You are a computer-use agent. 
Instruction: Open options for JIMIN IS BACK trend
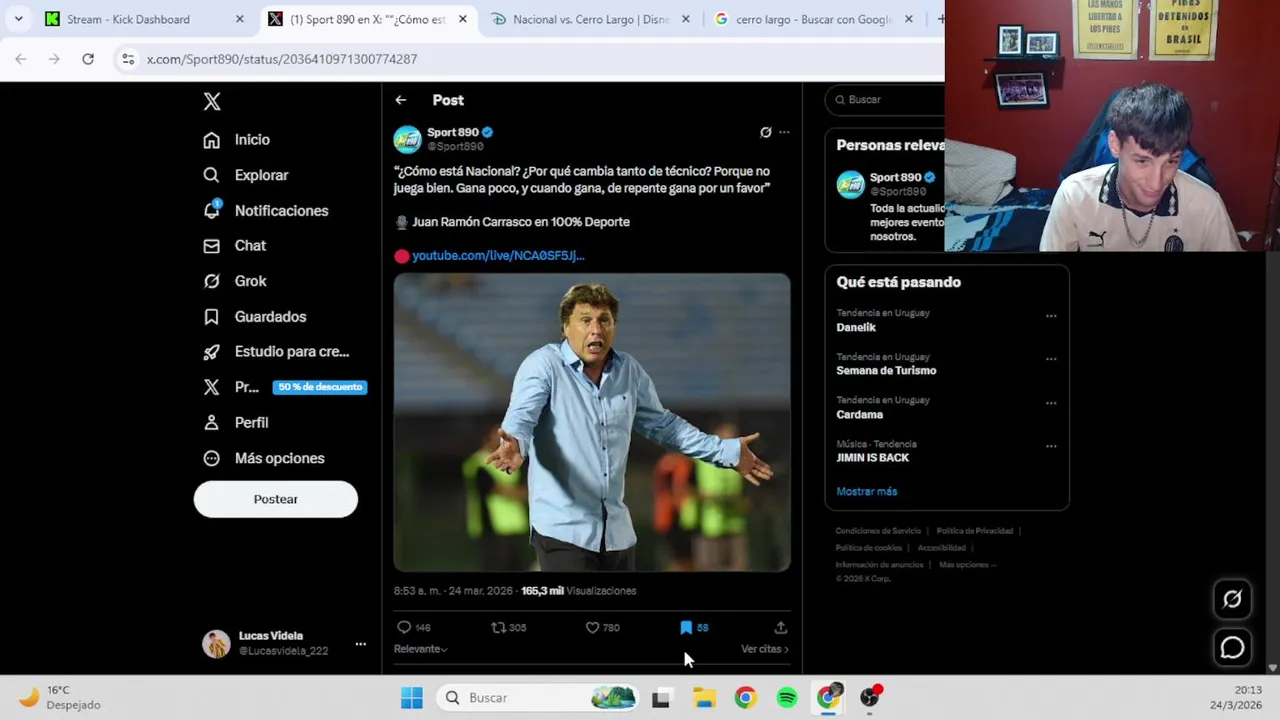point(1051,446)
